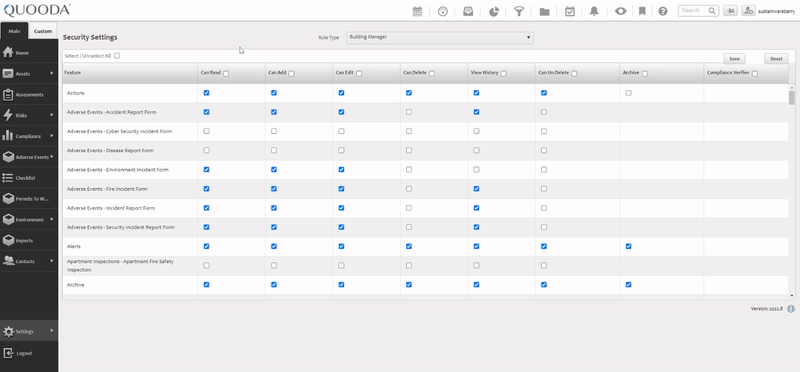
Task: Open the inbox tray icon
Action: (x=468, y=11)
